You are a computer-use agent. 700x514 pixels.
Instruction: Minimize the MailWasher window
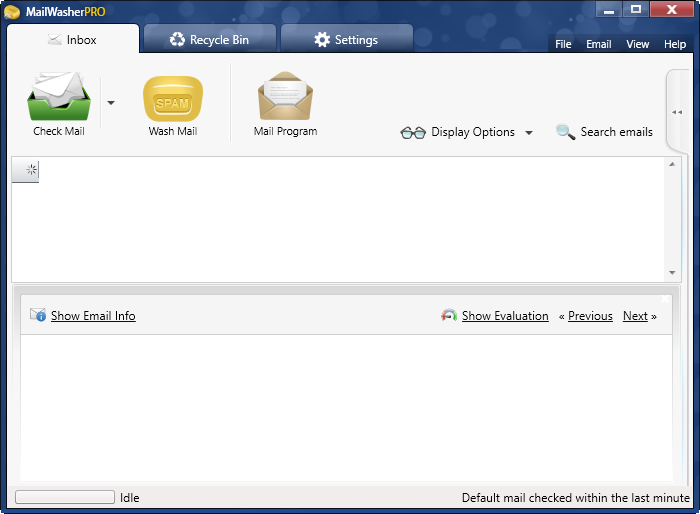(609, 9)
